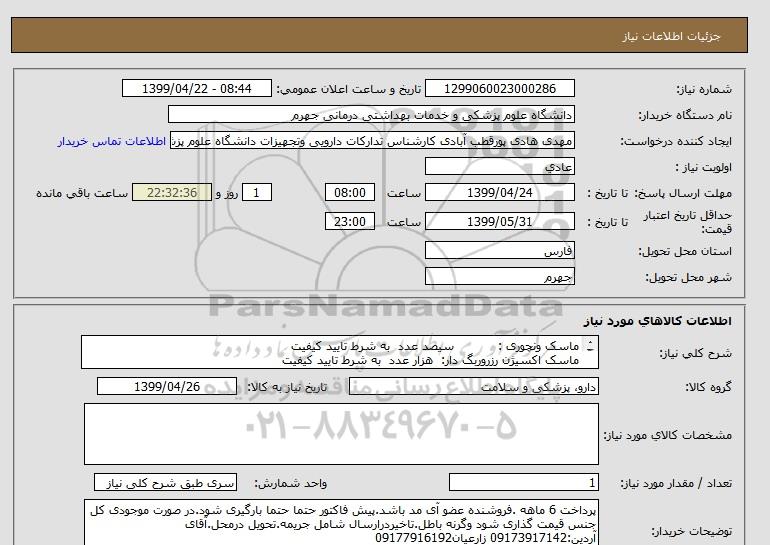Viewport: 770px width, 545px height.
Task: Click the label تعداد / مقدار مورد نیاز
Action: [676, 484]
